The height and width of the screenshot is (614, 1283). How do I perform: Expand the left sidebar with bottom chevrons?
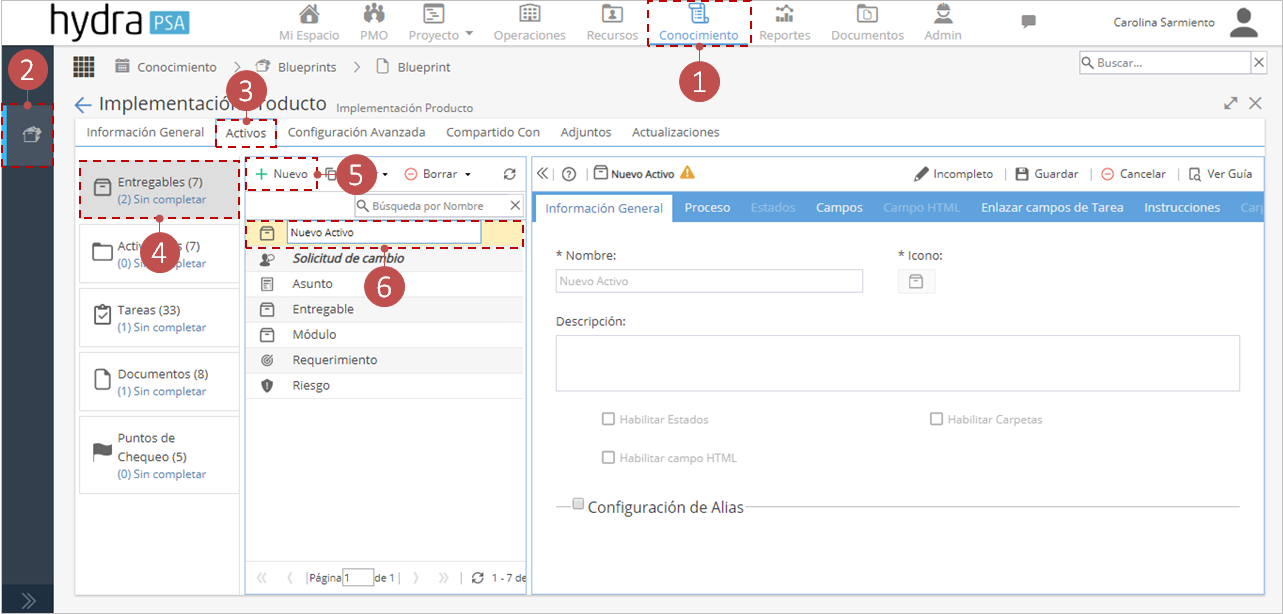point(28,601)
